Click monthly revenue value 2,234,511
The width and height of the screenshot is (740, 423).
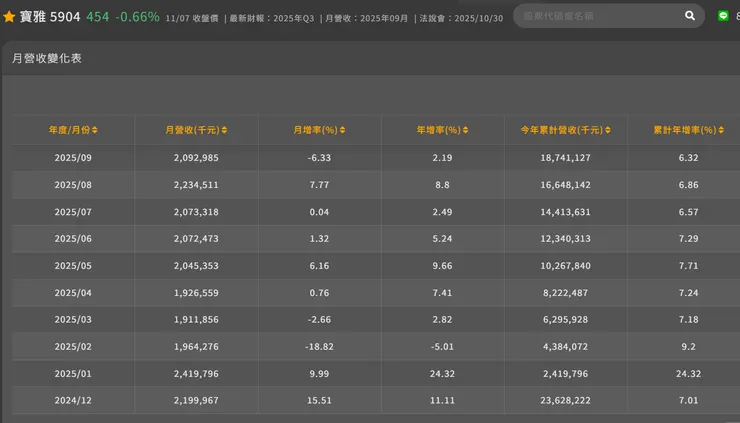coord(196,185)
